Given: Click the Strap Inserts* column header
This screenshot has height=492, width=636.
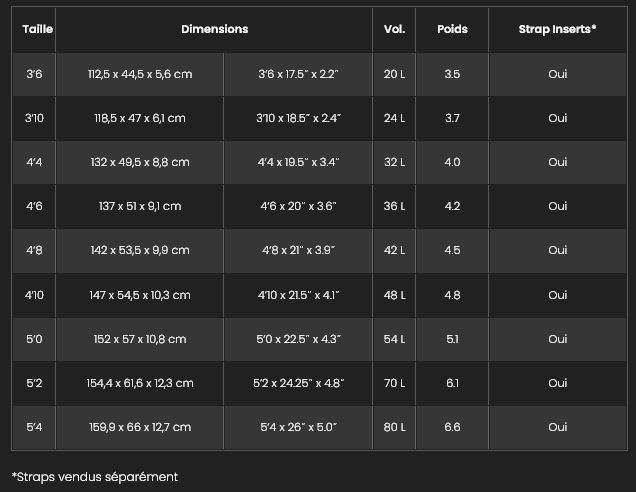Looking at the screenshot, I should (557, 30).
